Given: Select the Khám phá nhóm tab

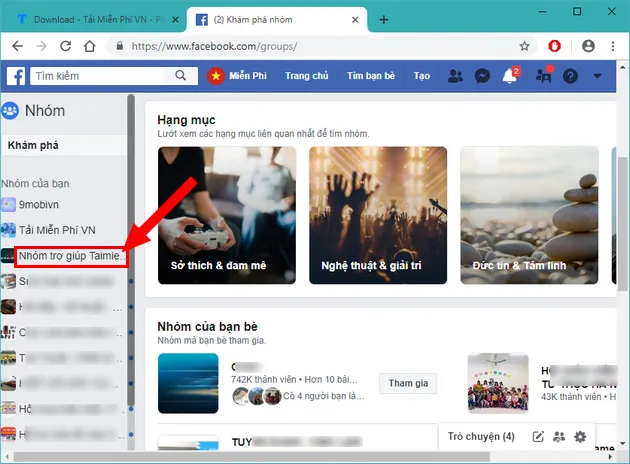Looking at the screenshot, I should point(277,20).
